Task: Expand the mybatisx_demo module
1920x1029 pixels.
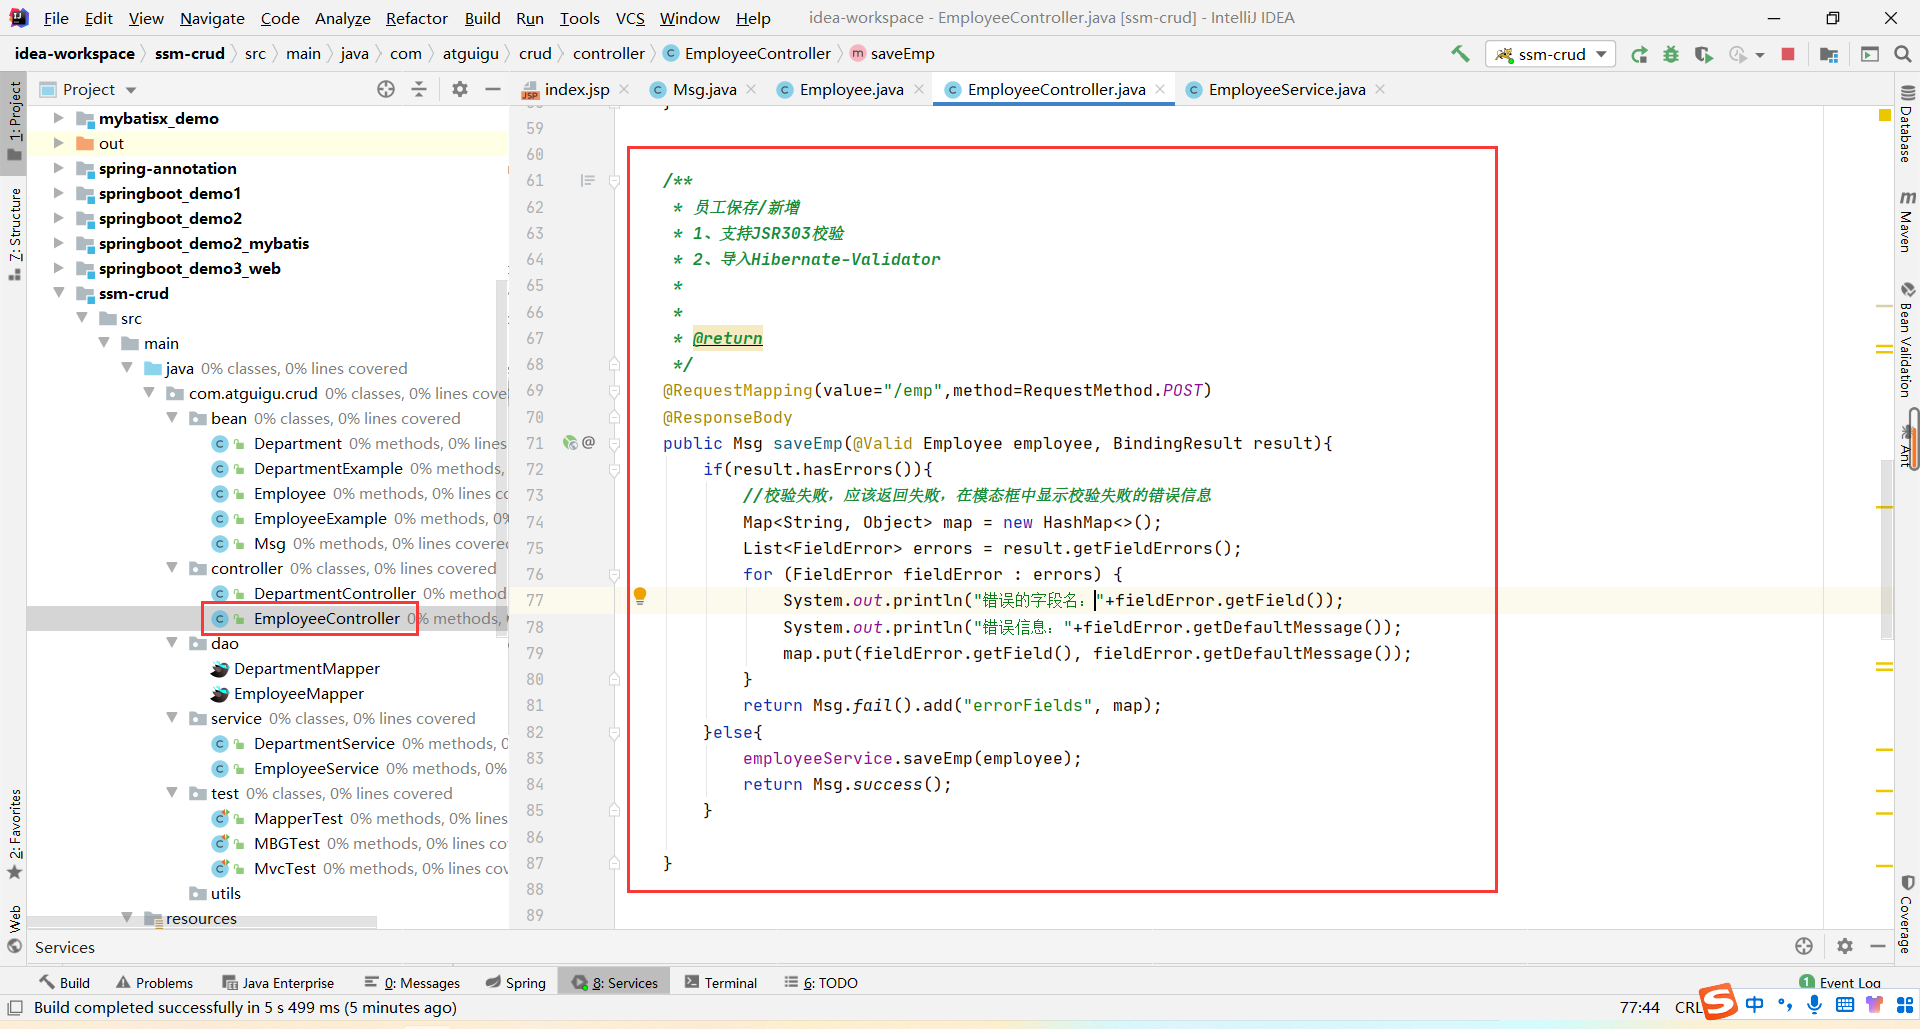Action: [x=58, y=118]
